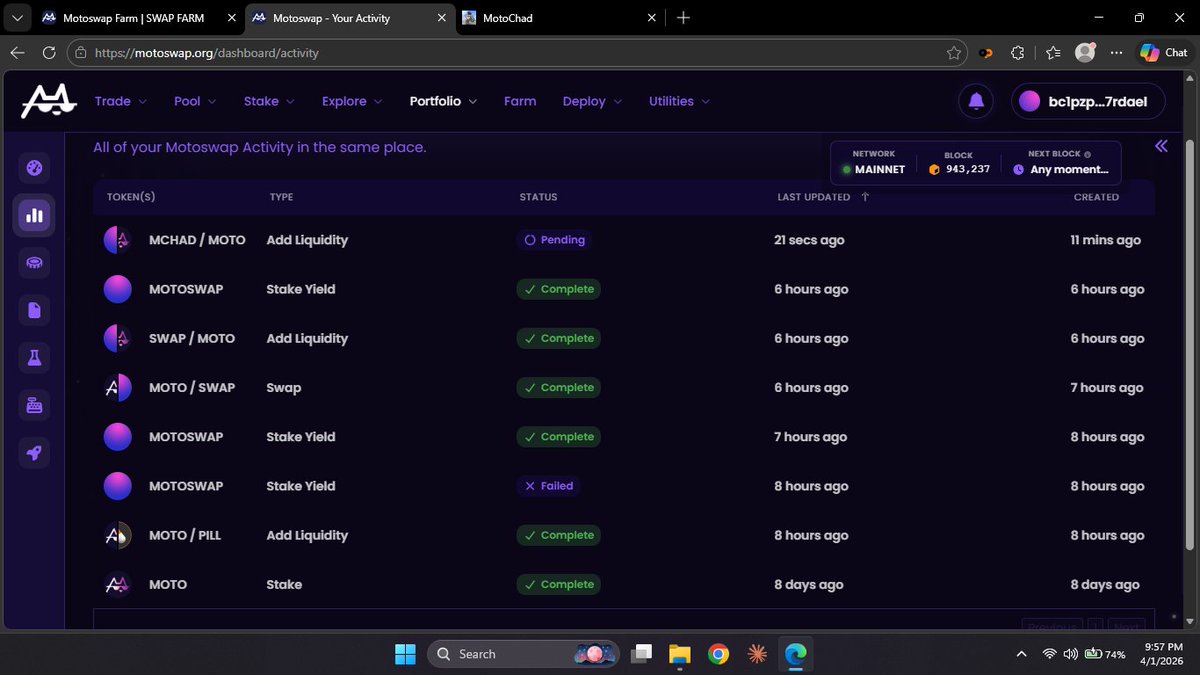The image size is (1200, 675).
Task: Click the cash register sidebar icon
Action: (x=34, y=405)
